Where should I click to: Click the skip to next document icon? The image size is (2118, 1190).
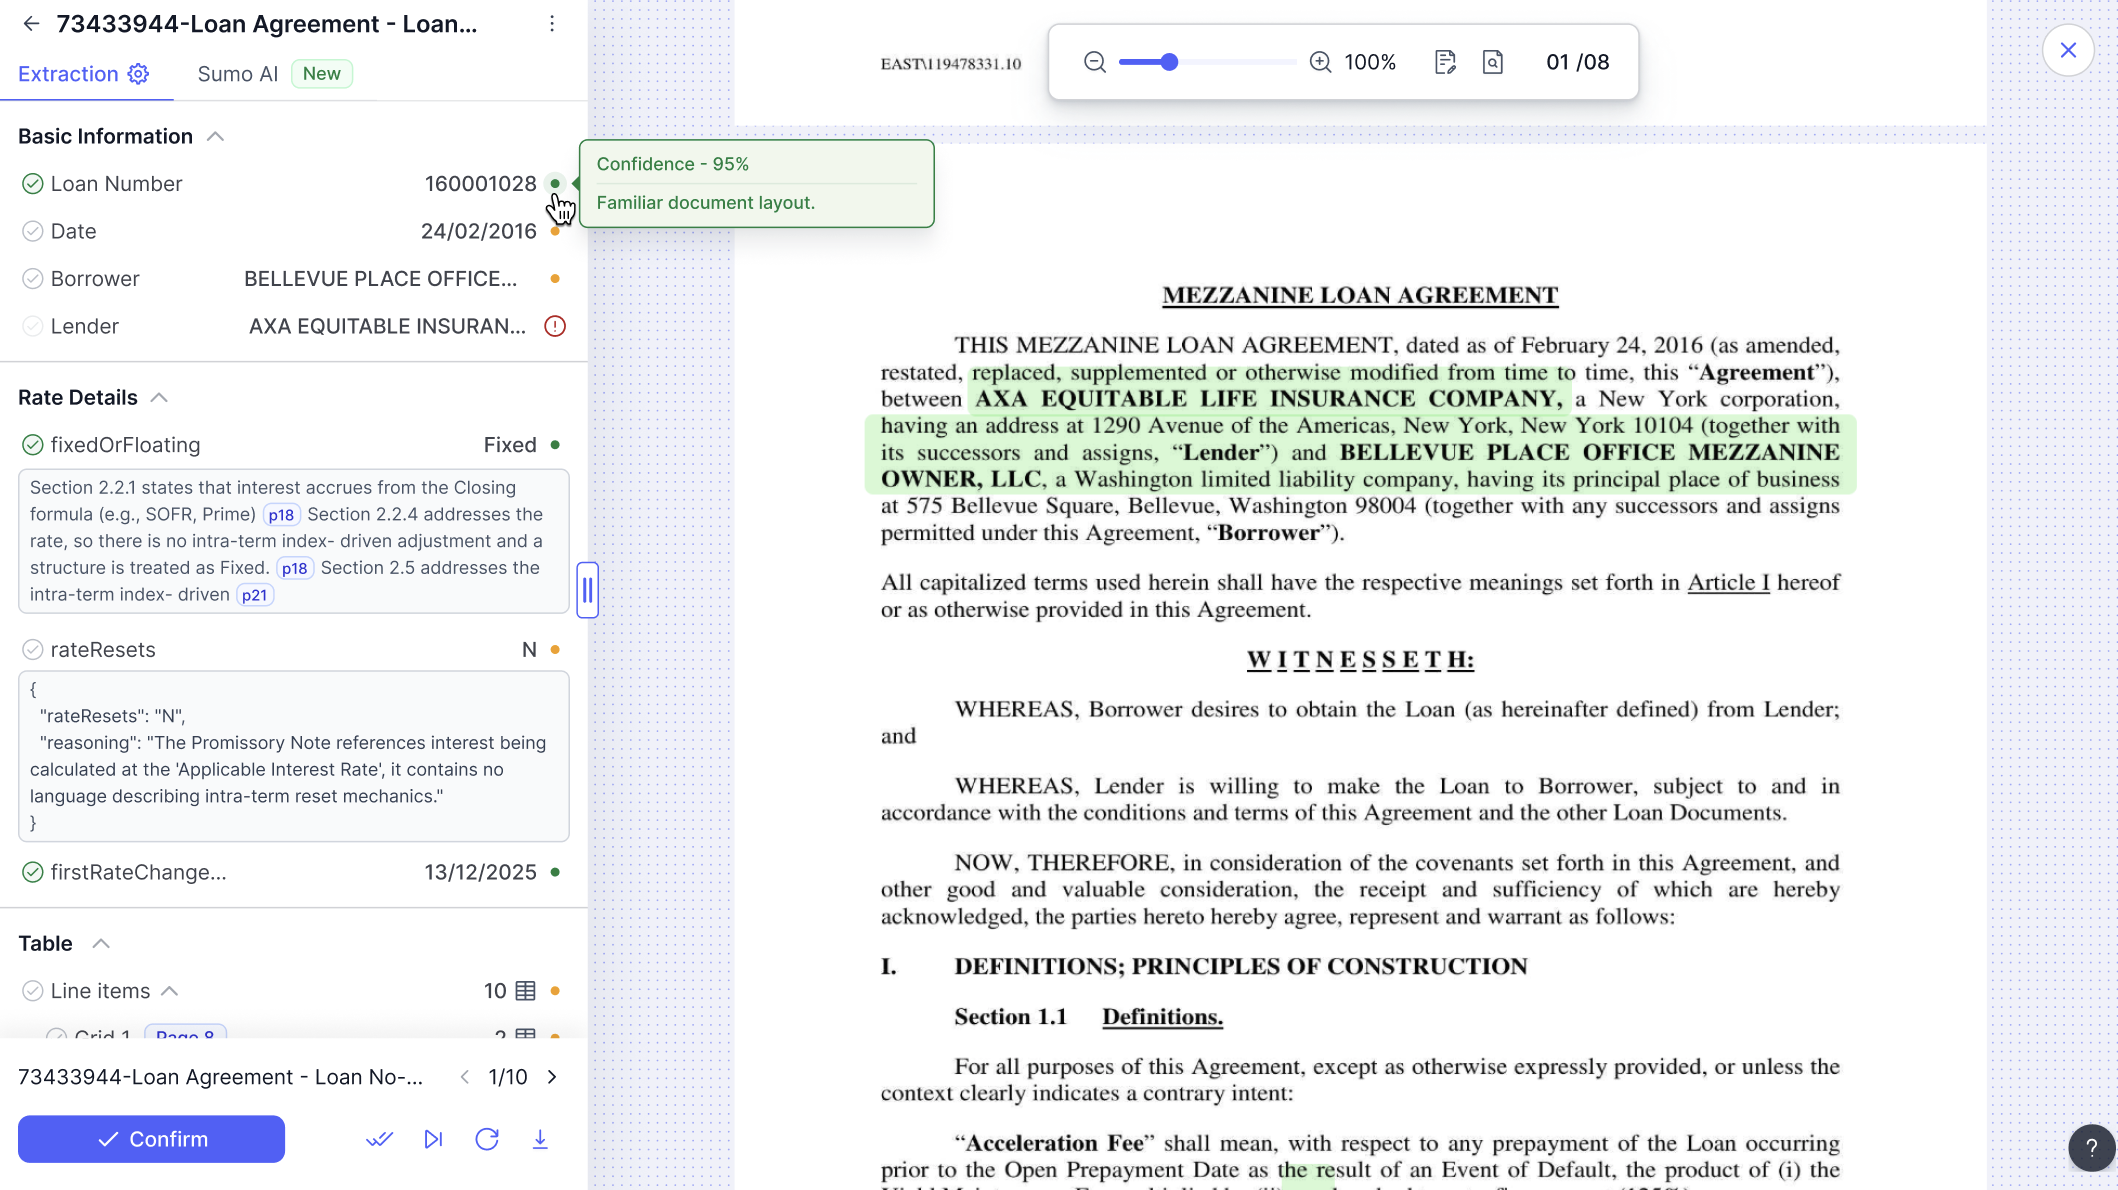pos(433,1139)
